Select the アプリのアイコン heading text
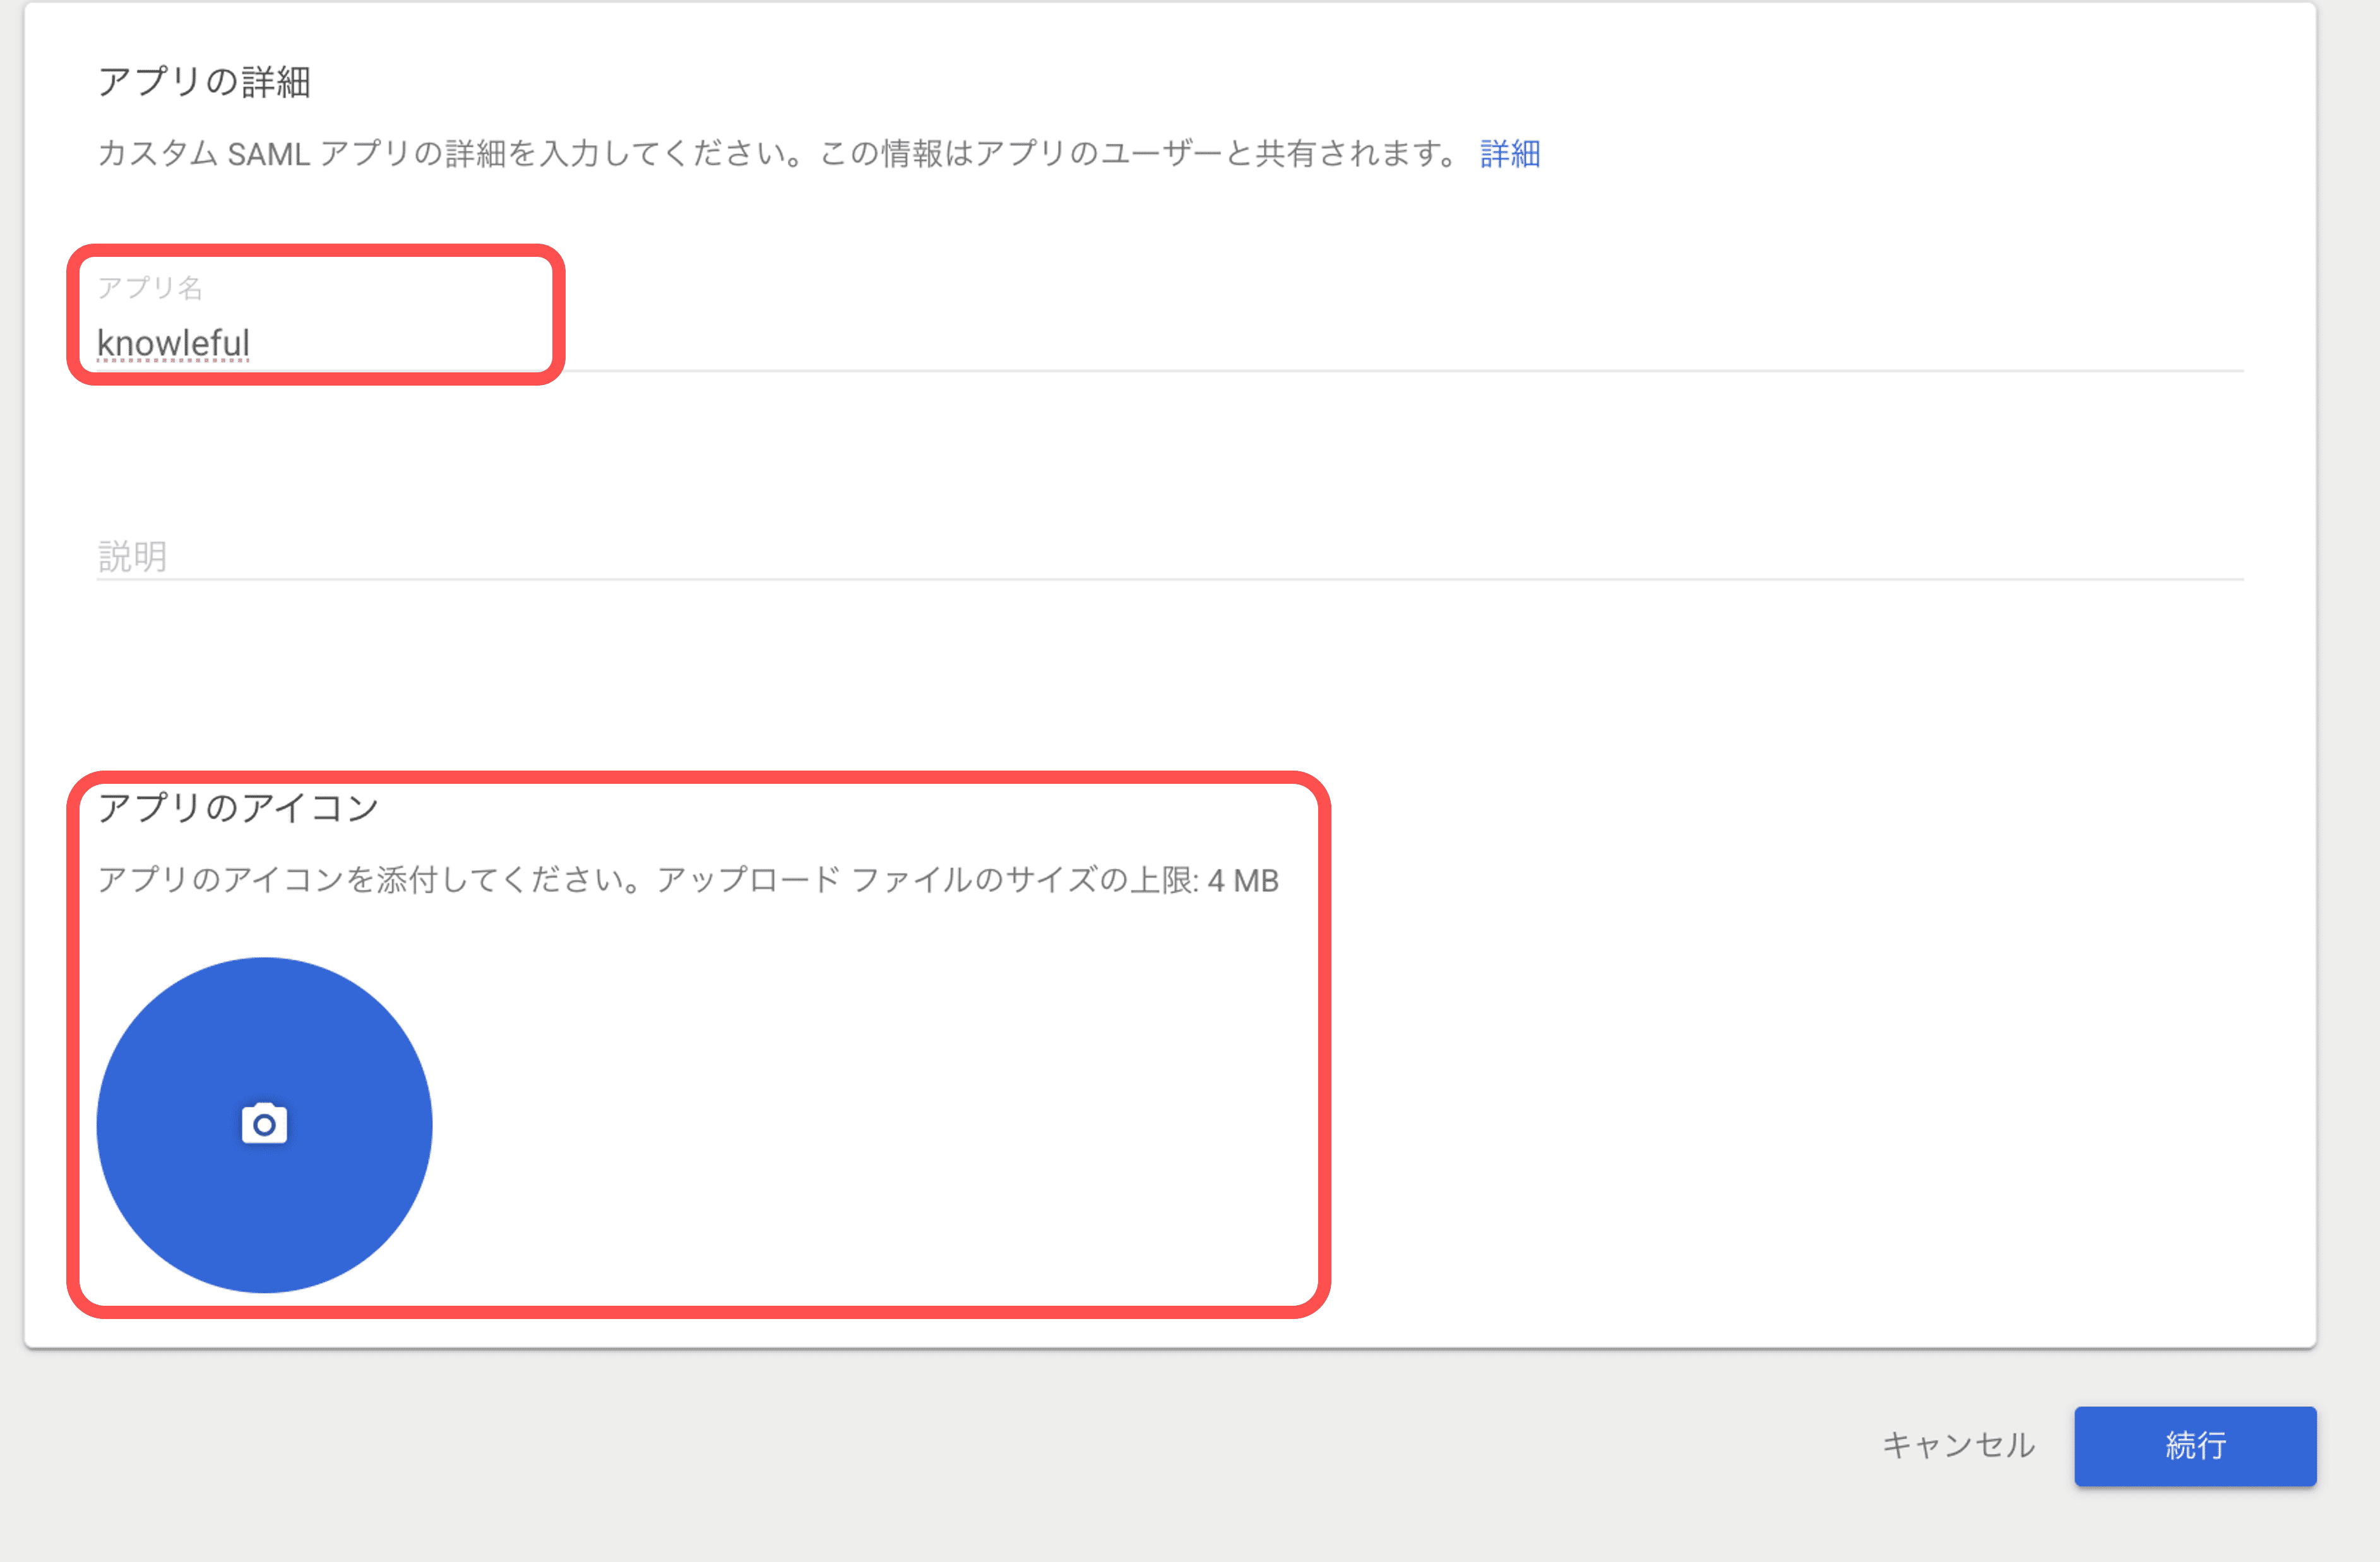This screenshot has width=2380, height=1562. (x=238, y=807)
